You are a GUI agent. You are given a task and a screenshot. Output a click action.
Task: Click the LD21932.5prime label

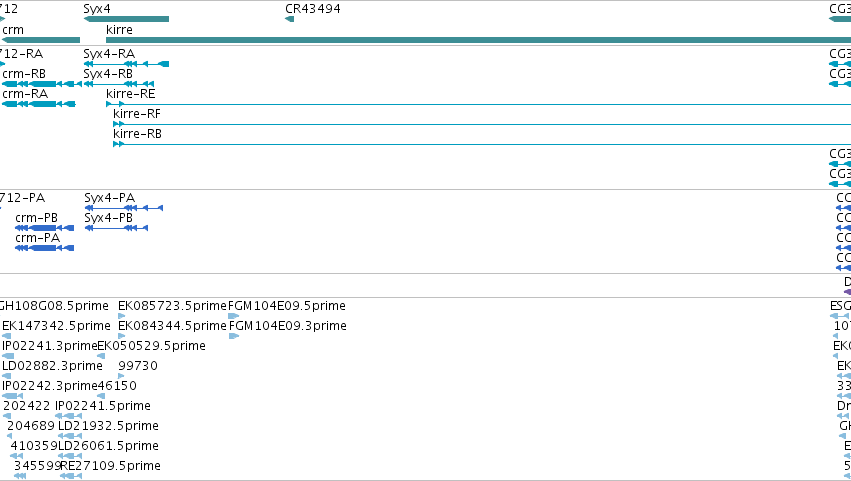(x=108, y=426)
